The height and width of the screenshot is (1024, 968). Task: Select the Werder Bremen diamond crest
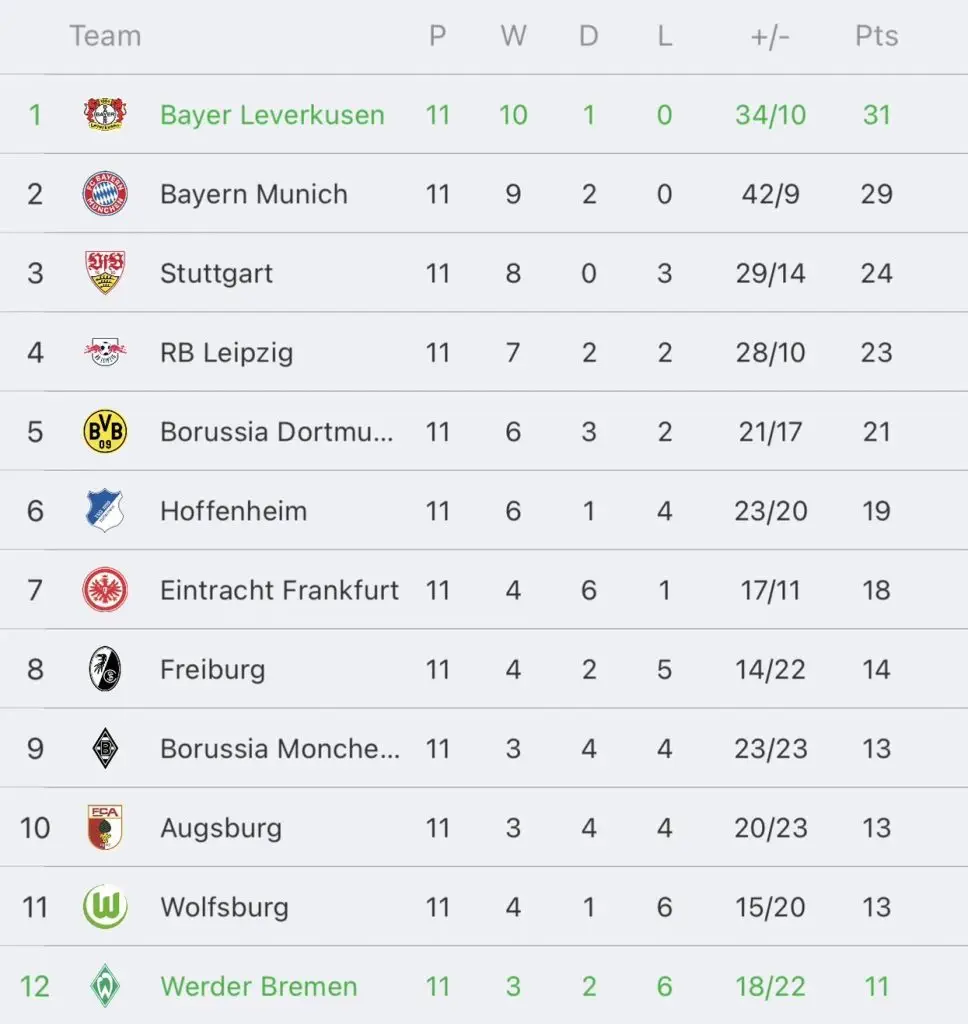click(105, 985)
